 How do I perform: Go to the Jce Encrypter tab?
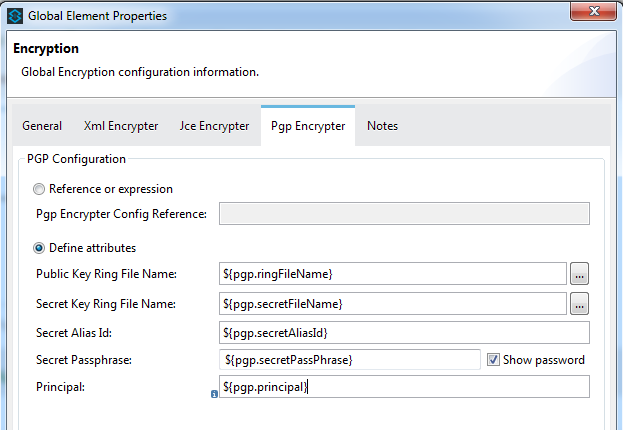pos(214,126)
